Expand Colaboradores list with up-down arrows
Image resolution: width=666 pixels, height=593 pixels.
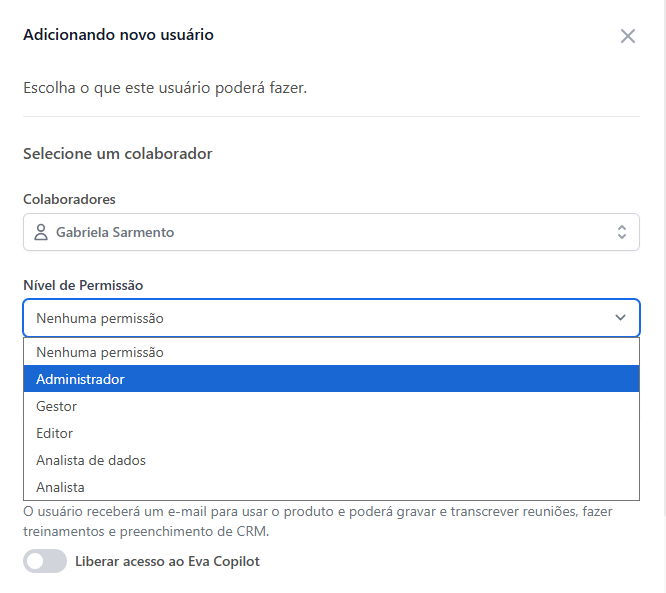[621, 232]
